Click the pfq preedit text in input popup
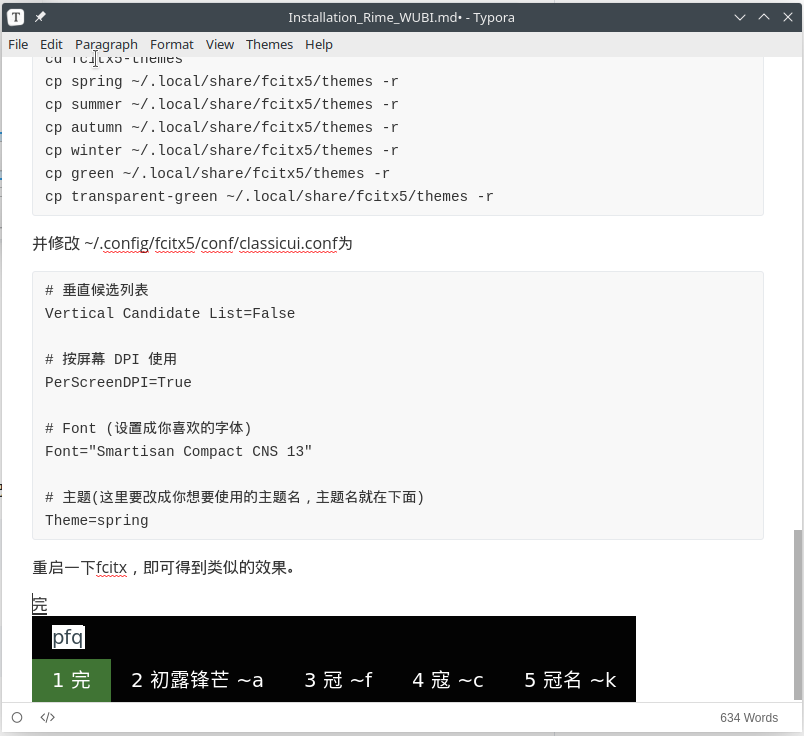 [68, 638]
